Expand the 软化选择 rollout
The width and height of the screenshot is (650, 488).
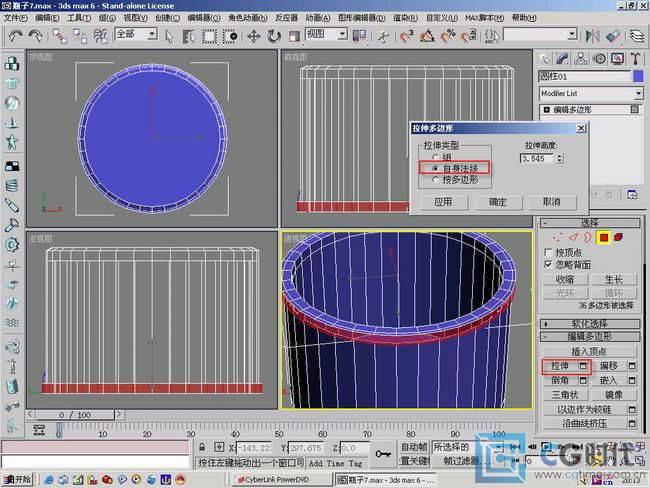coord(590,324)
